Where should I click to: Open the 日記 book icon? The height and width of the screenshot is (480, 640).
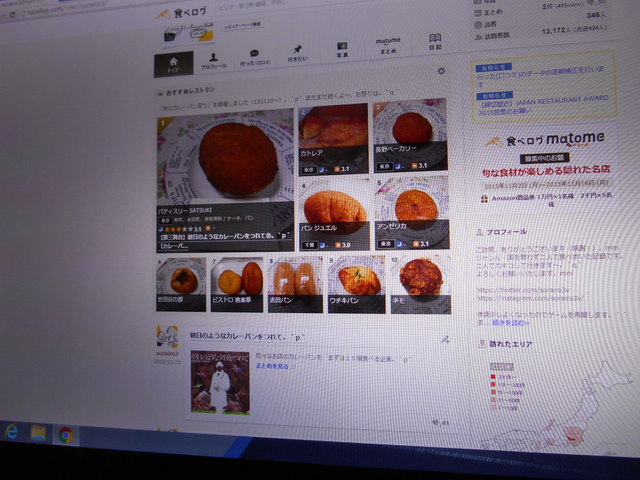tap(435, 42)
